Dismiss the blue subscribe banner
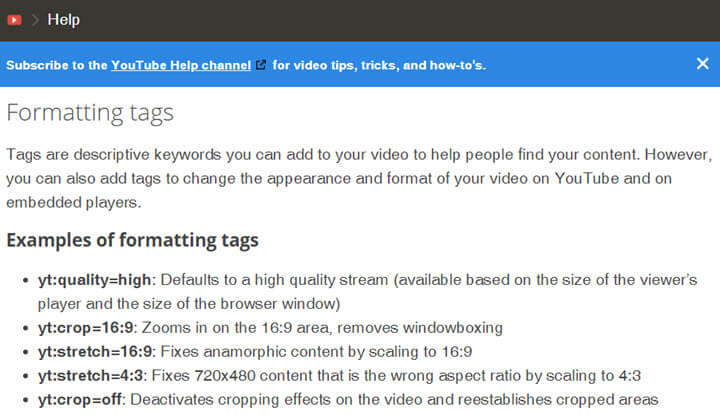 click(703, 63)
